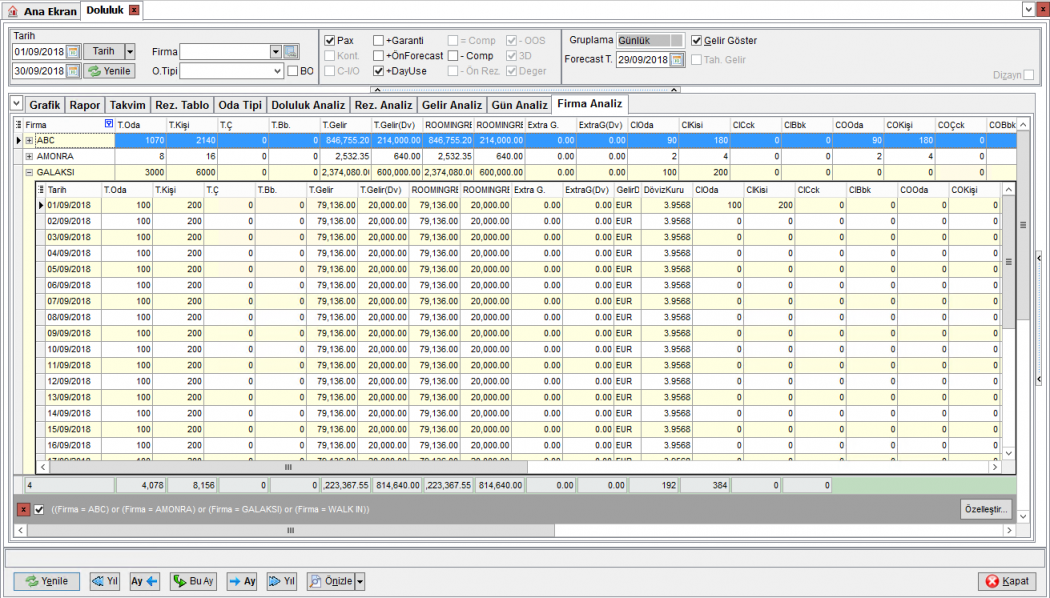Click the inner grid's scroll-down arrow

[1008, 453]
